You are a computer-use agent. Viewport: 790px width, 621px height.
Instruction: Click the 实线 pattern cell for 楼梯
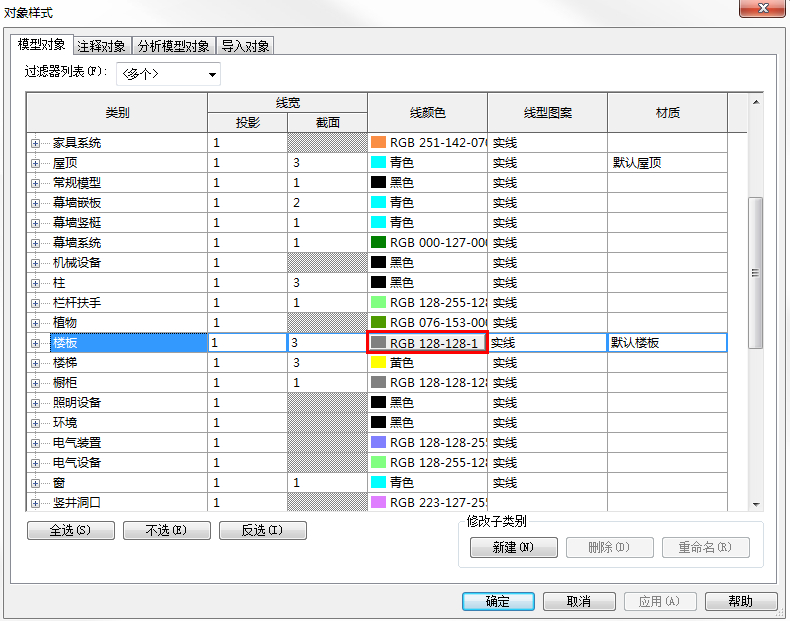(x=548, y=363)
